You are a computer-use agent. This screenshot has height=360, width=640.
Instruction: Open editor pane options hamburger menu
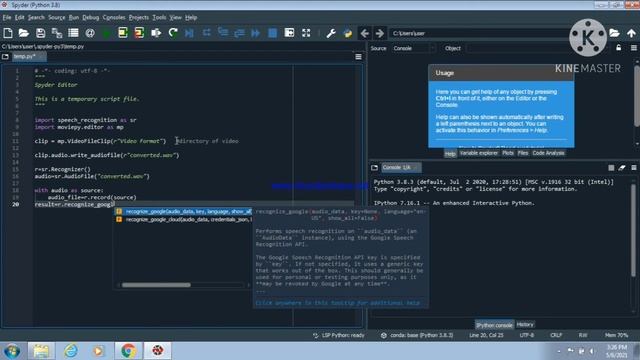click(358, 57)
